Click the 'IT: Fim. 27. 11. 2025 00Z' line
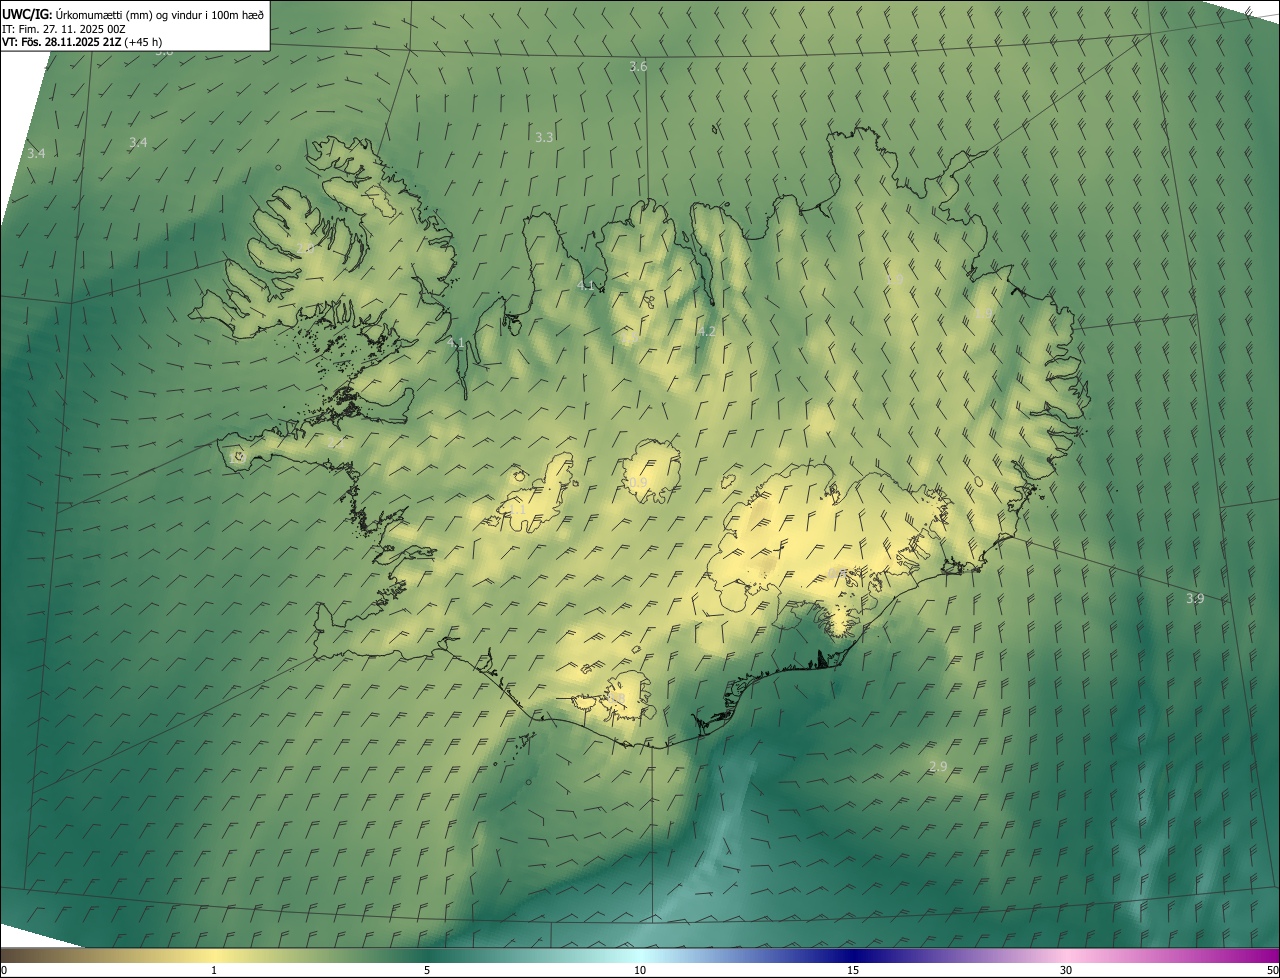This screenshot has width=1280, height=978. click(x=63, y=29)
